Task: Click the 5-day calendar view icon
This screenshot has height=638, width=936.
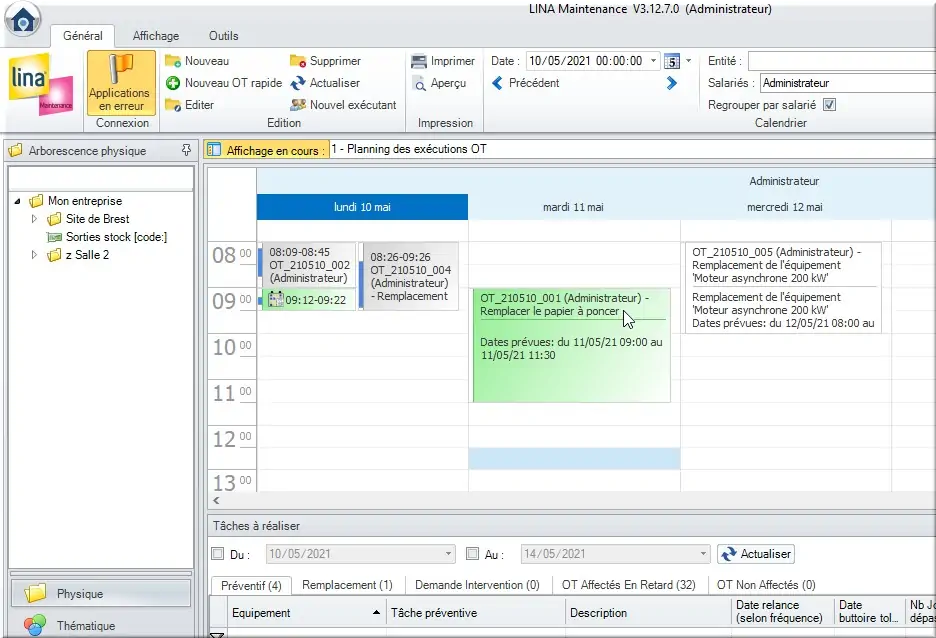Action: (672, 61)
